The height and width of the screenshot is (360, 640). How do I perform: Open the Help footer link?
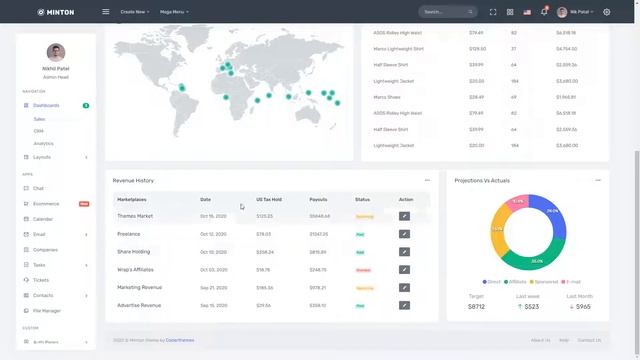pyautogui.click(x=564, y=340)
